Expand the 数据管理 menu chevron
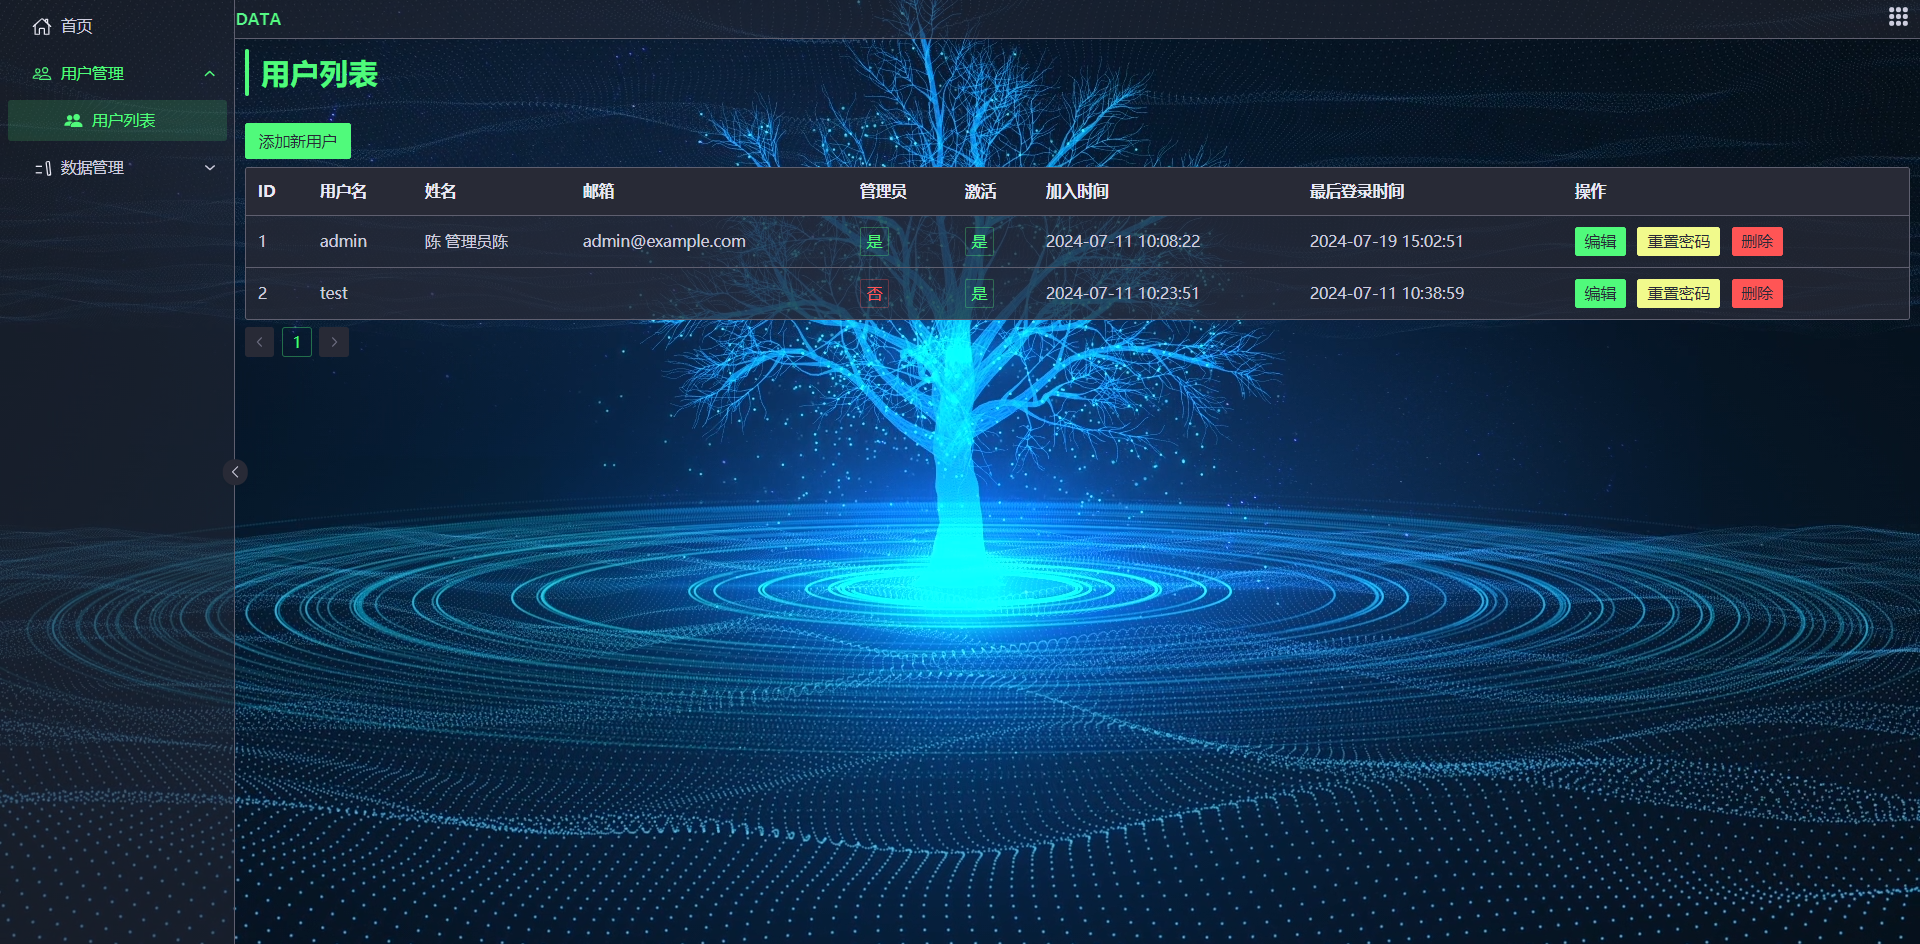The height and width of the screenshot is (944, 1920). [x=210, y=168]
